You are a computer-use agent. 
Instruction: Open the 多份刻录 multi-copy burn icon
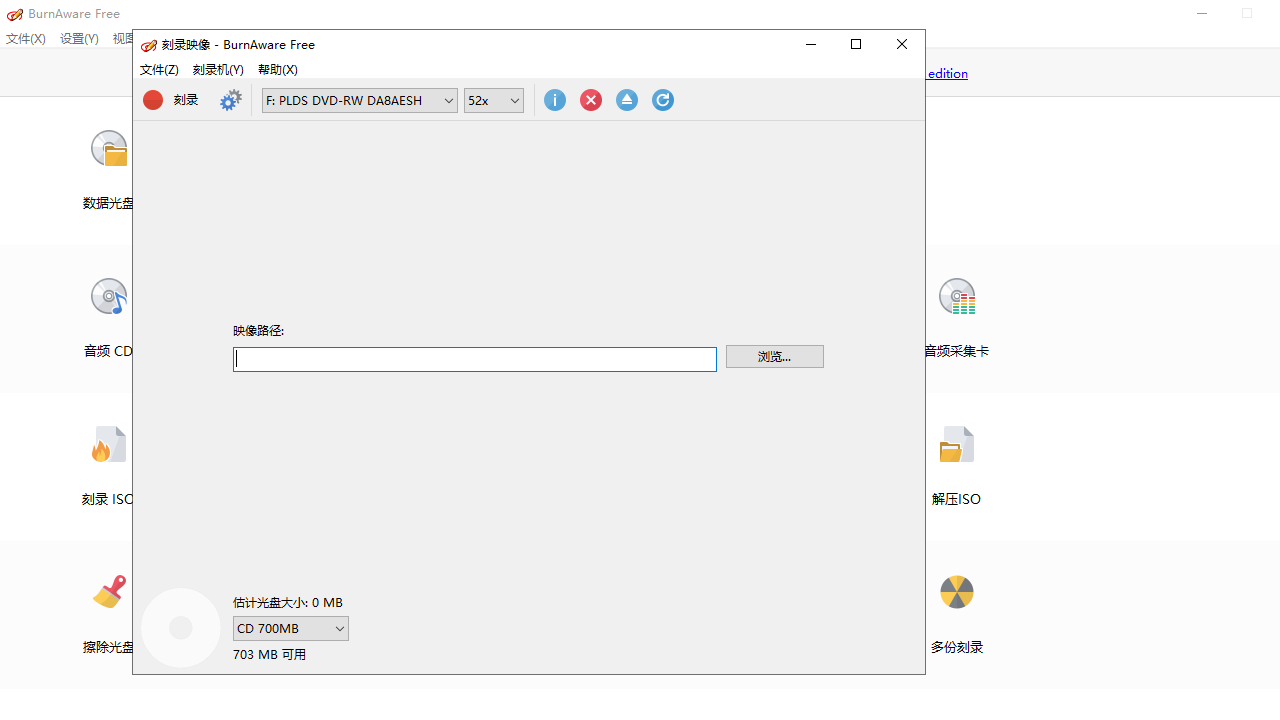(957, 592)
